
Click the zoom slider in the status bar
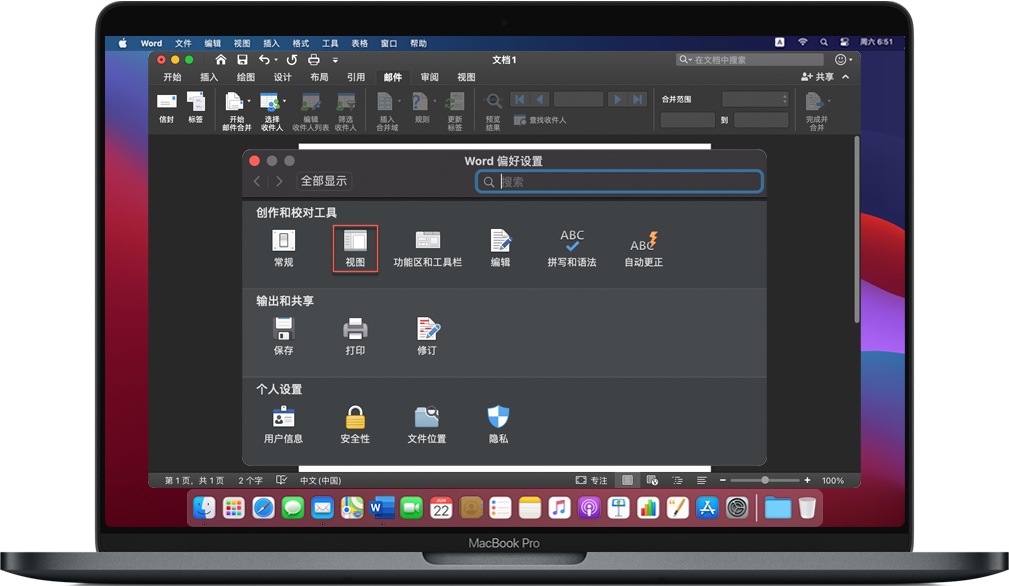(765, 480)
